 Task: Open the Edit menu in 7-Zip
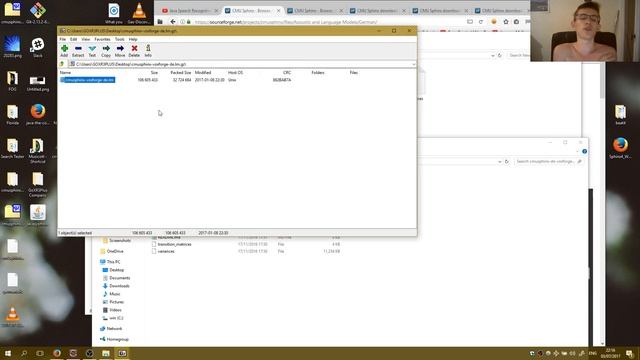pos(73,39)
